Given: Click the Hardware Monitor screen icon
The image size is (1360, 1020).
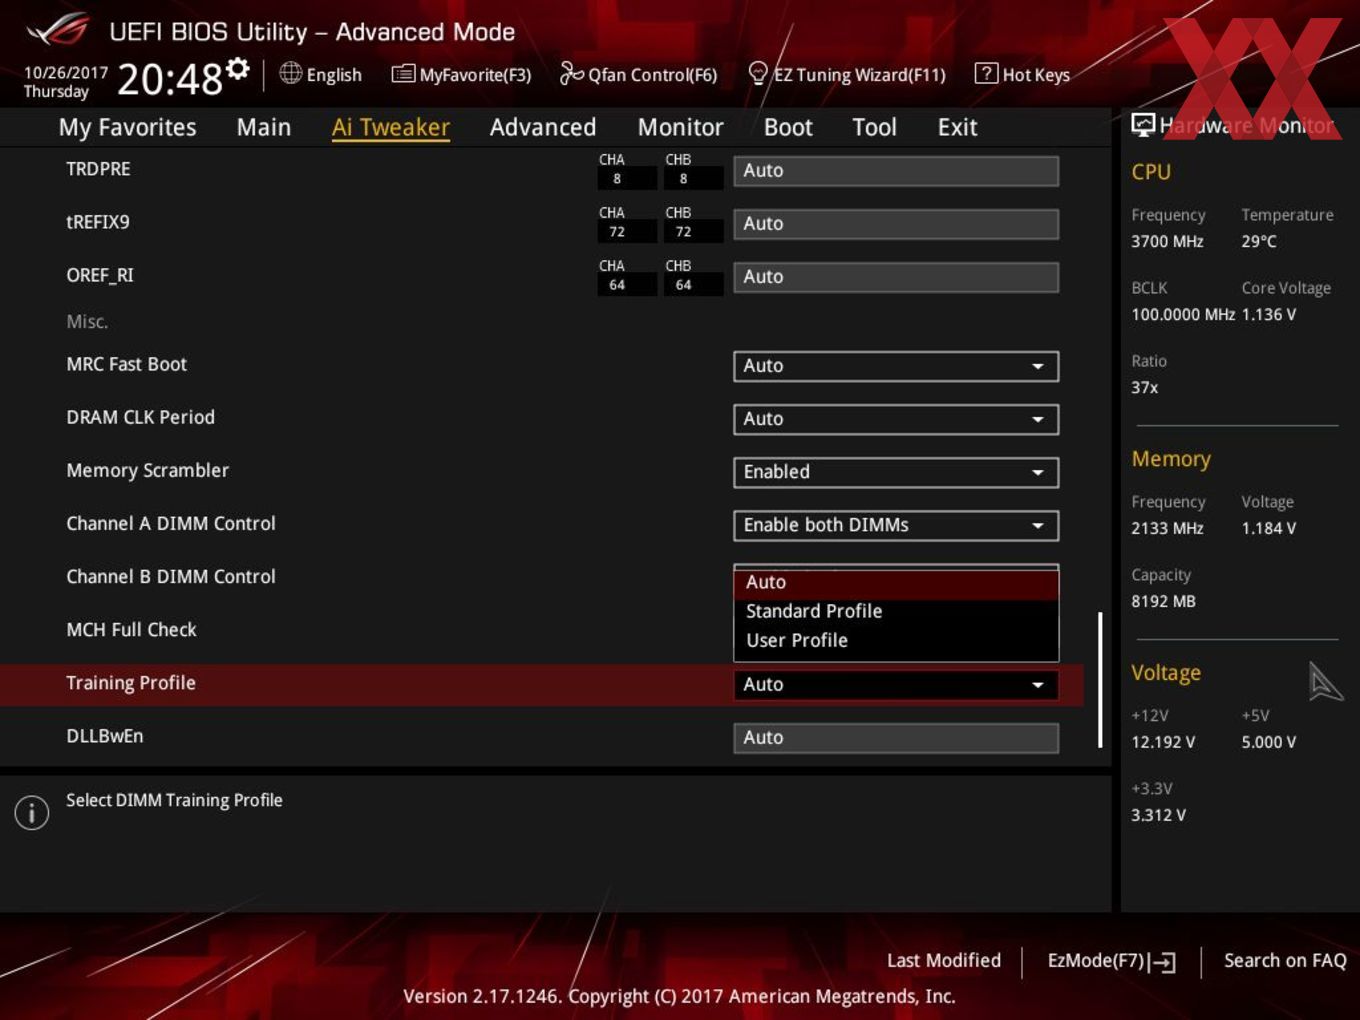Looking at the screenshot, I should 1142,125.
